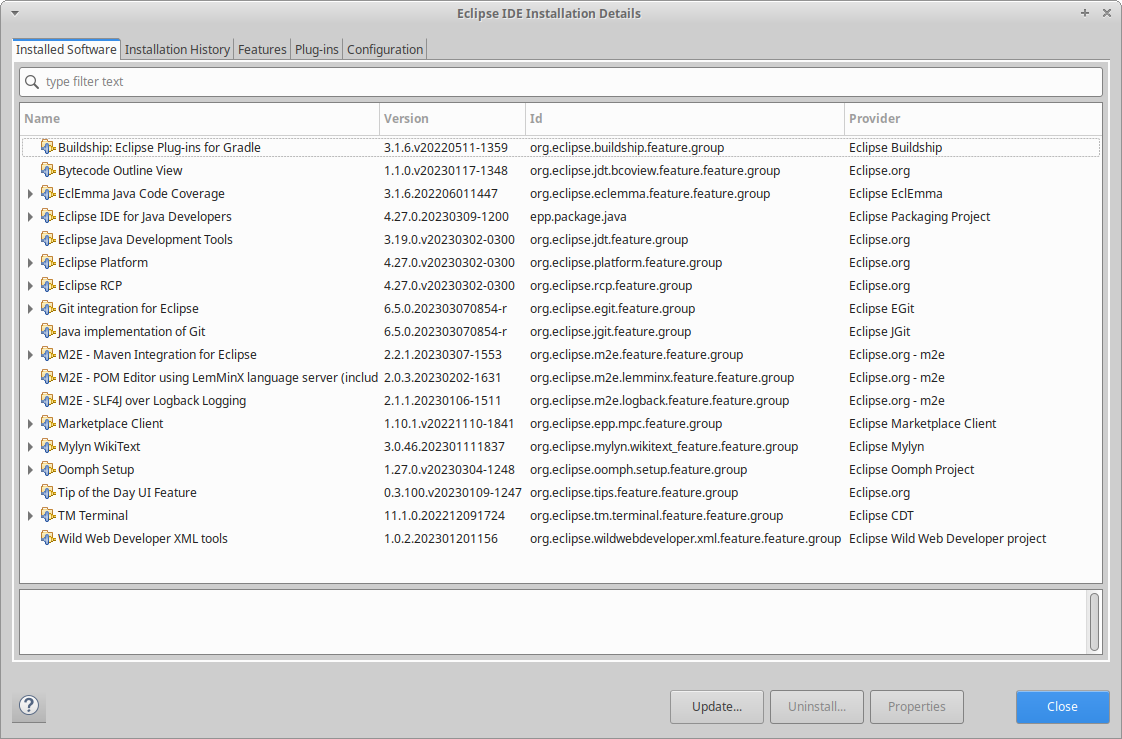The height and width of the screenshot is (739, 1122).
Task: Click the search magnifier icon in filter box
Action: 31,82
